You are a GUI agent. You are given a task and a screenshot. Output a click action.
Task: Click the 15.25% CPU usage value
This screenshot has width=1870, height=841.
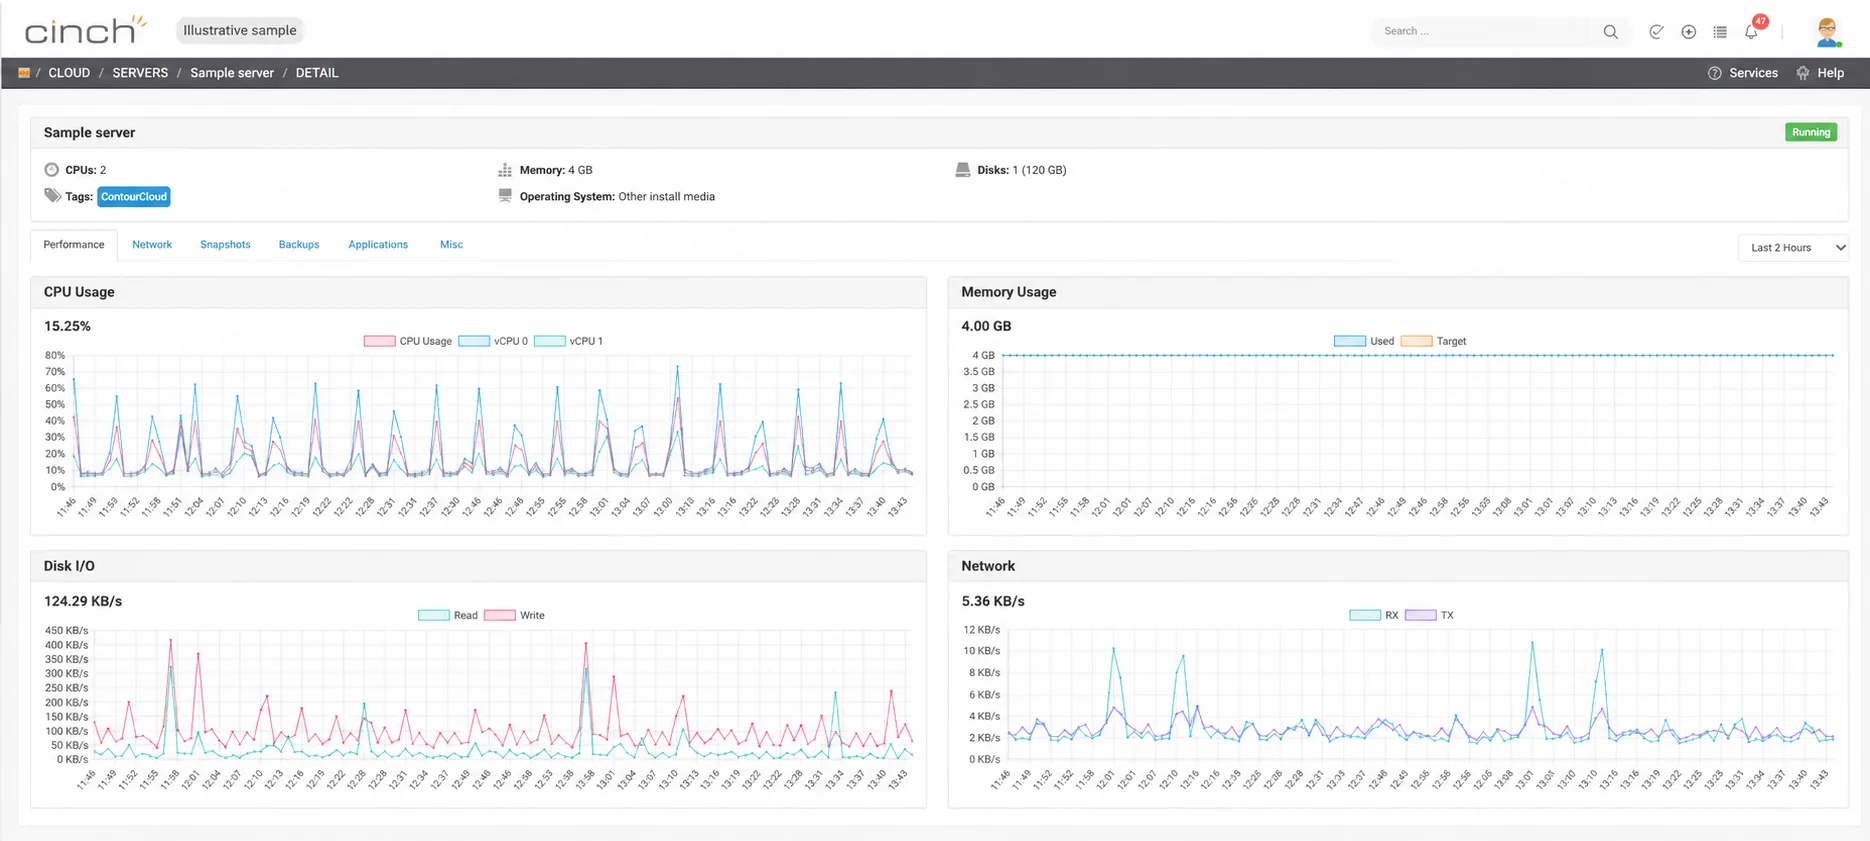pyautogui.click(x=67, y=326)
